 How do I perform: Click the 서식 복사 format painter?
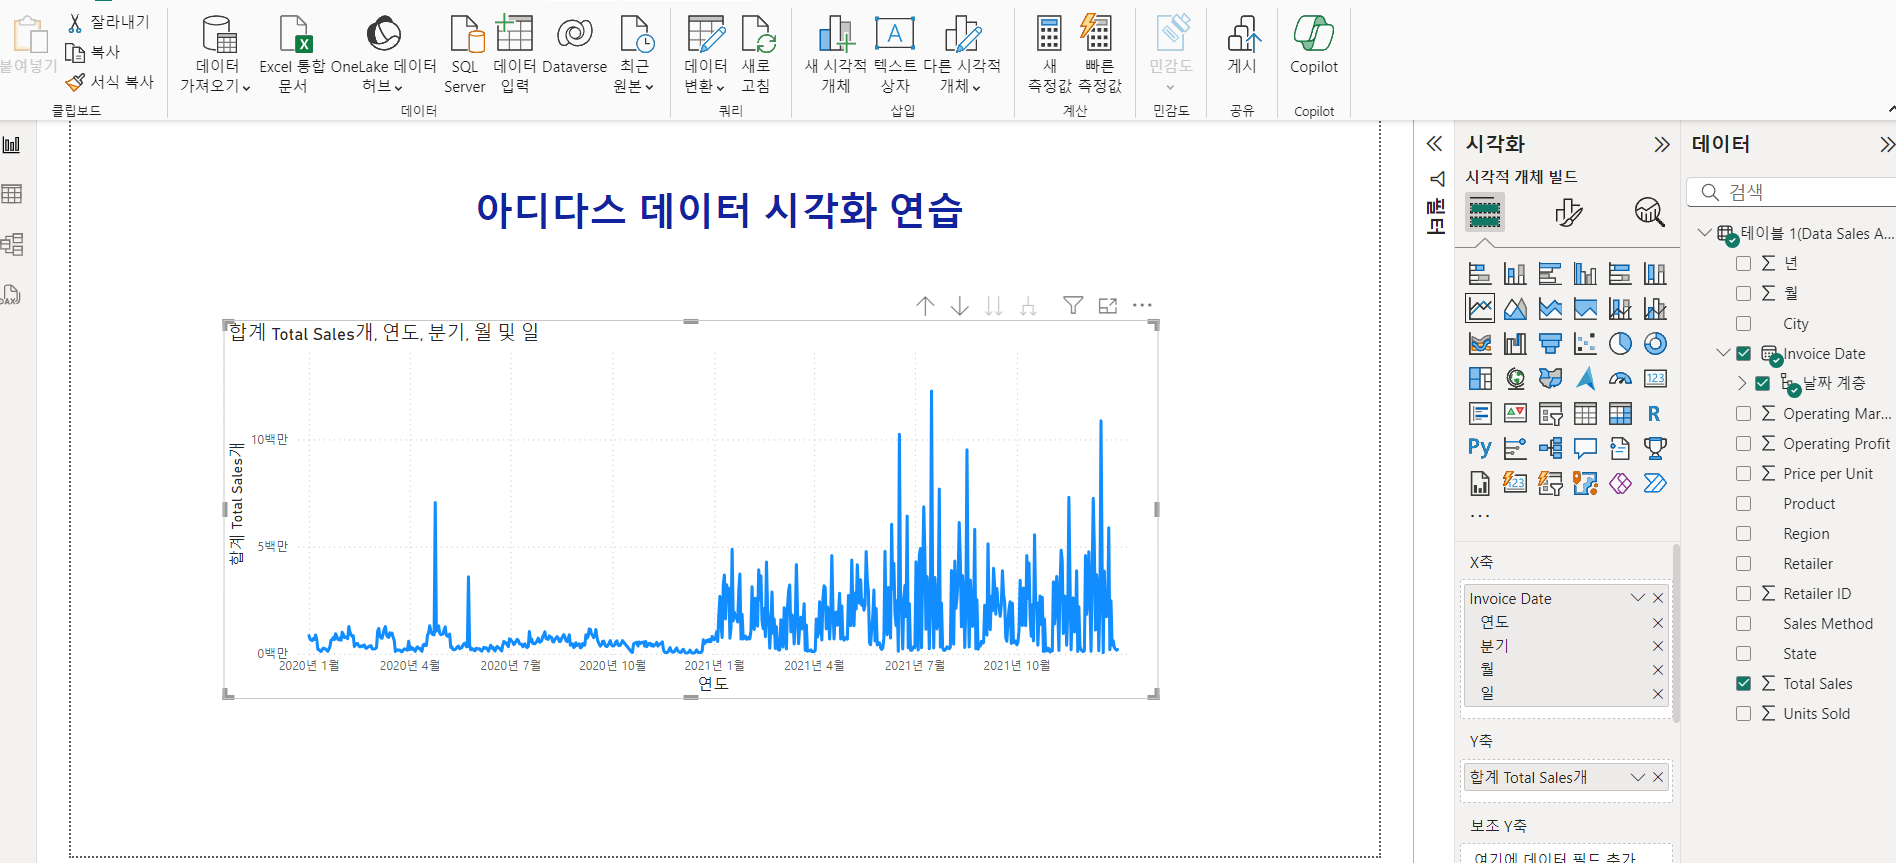click(110, 82)
